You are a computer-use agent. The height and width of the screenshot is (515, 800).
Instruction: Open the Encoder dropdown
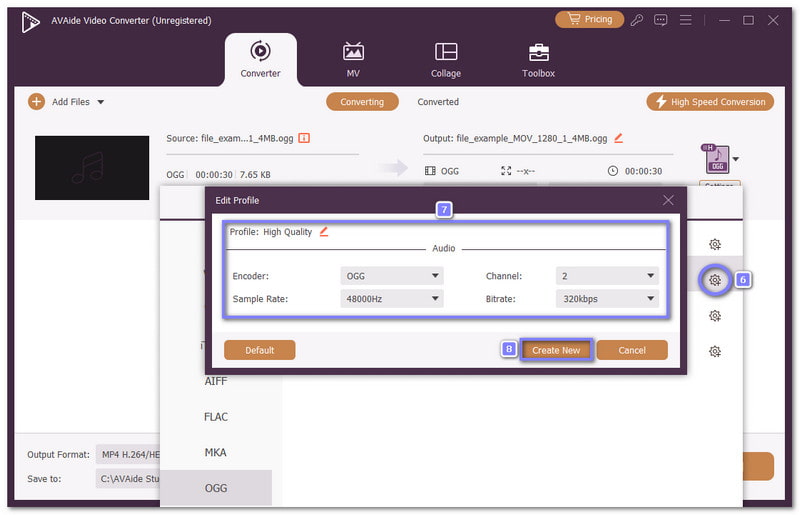[x=391, y=275]
